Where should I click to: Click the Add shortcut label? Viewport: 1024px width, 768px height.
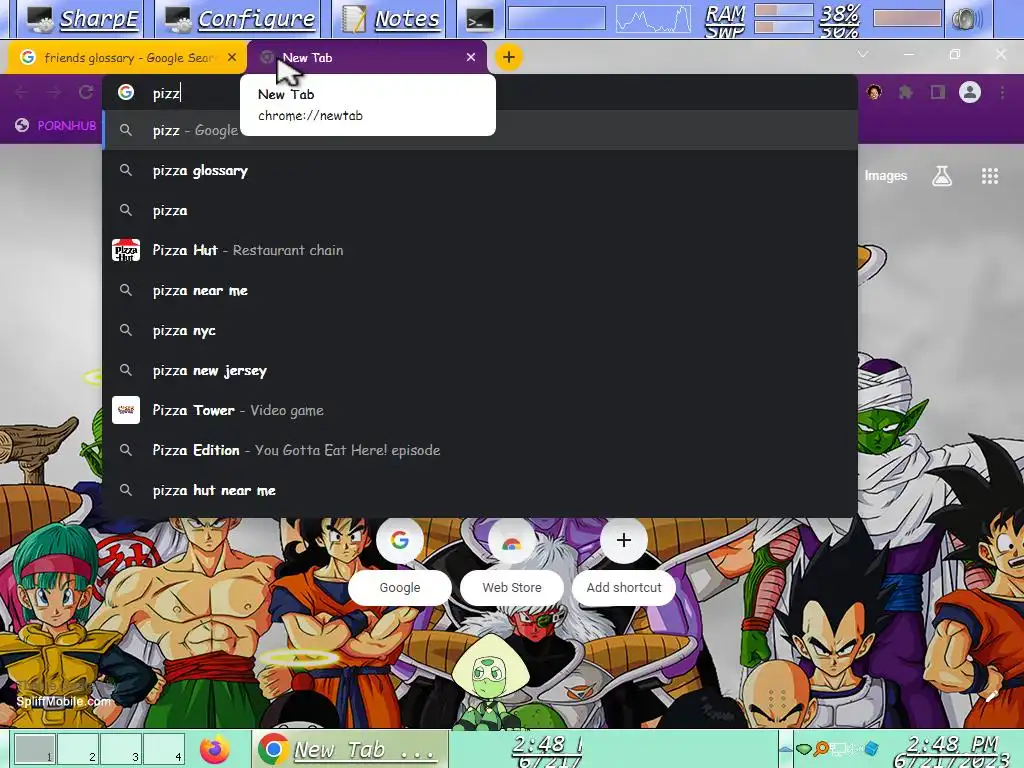[624, 587]
